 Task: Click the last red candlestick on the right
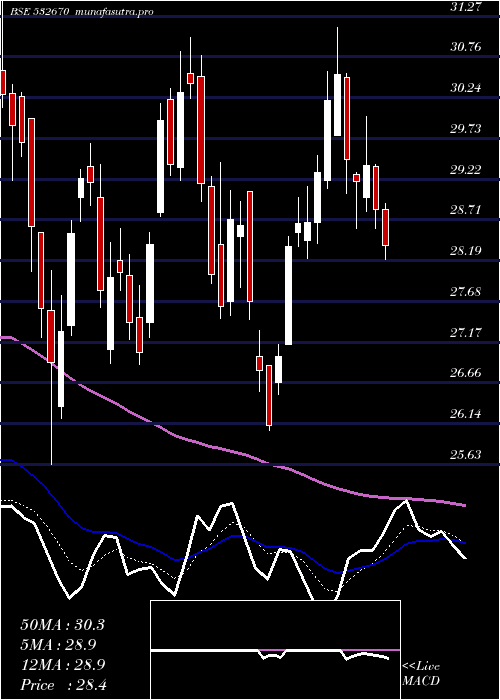tap(385, 227)
